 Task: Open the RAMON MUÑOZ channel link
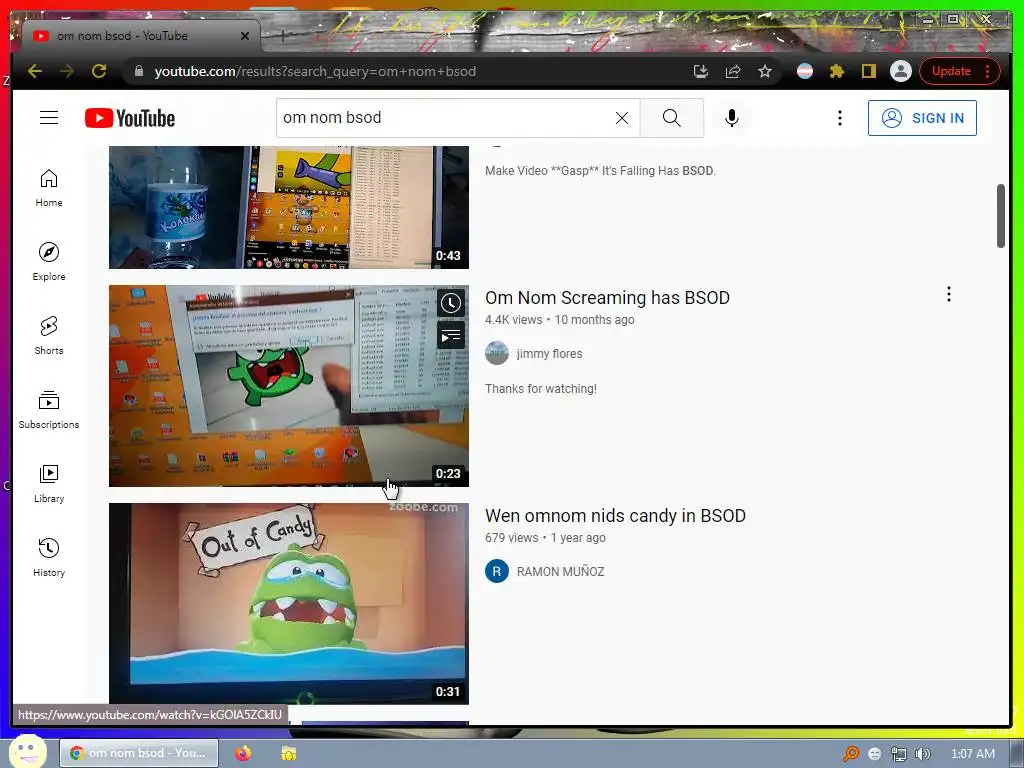pos(560,572)
